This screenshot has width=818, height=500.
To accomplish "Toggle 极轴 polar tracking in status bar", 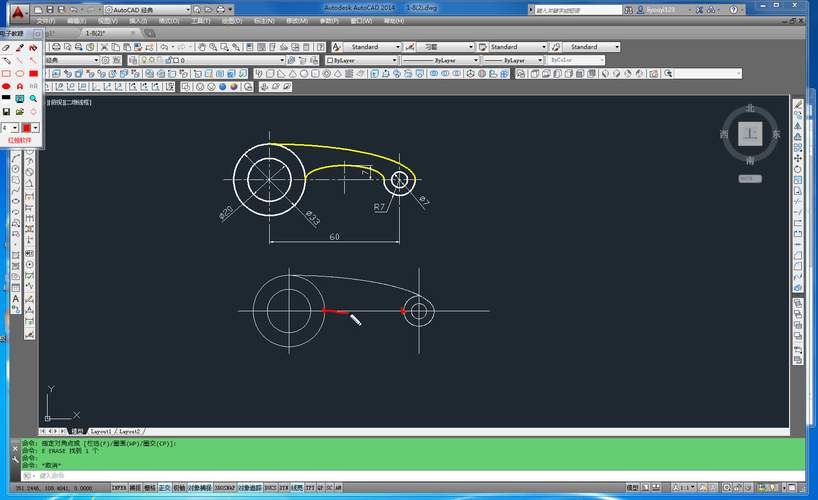I will coord(179,487).
